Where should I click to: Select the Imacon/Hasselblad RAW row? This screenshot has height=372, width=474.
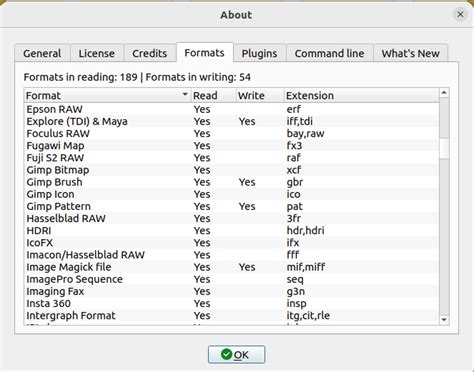(232, 255)
